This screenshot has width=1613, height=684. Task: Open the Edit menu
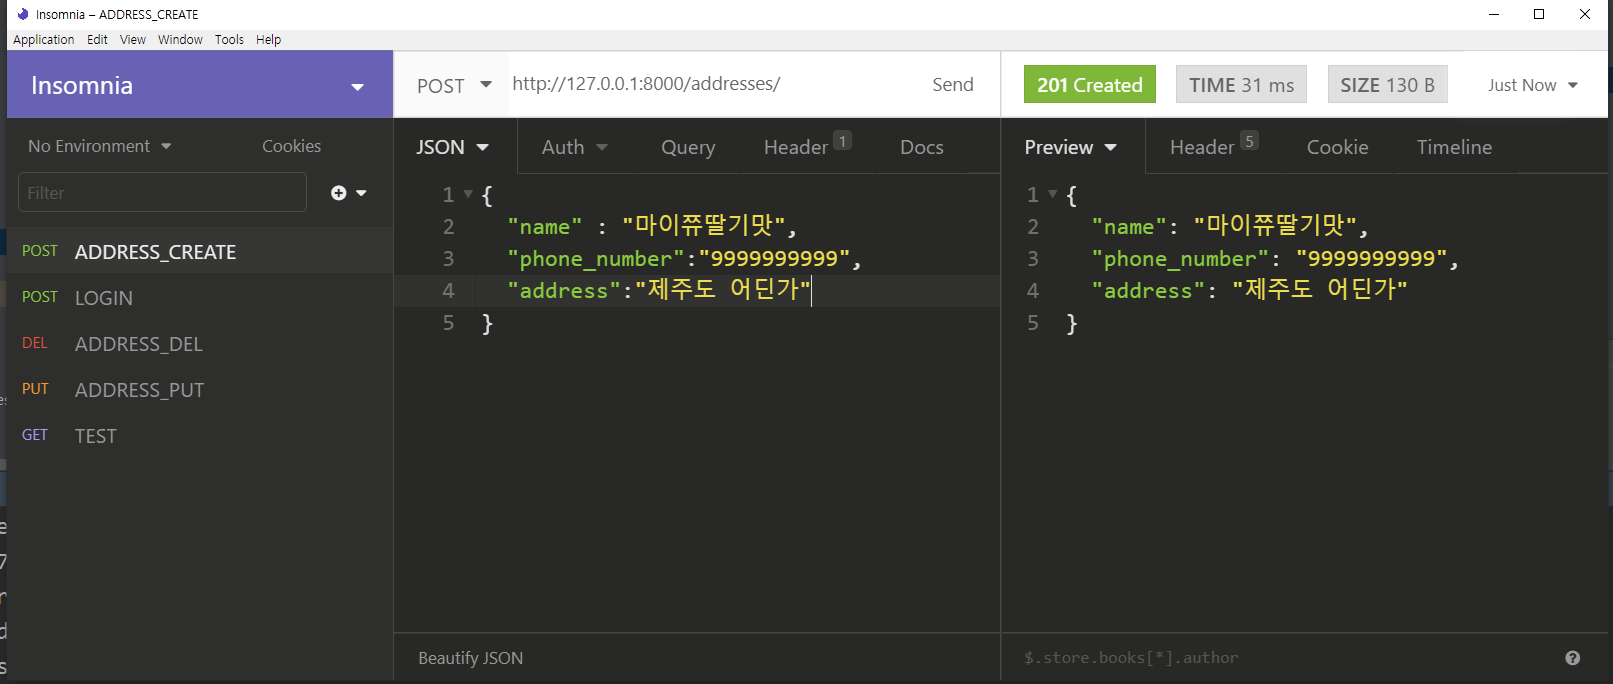pos(97,40)
